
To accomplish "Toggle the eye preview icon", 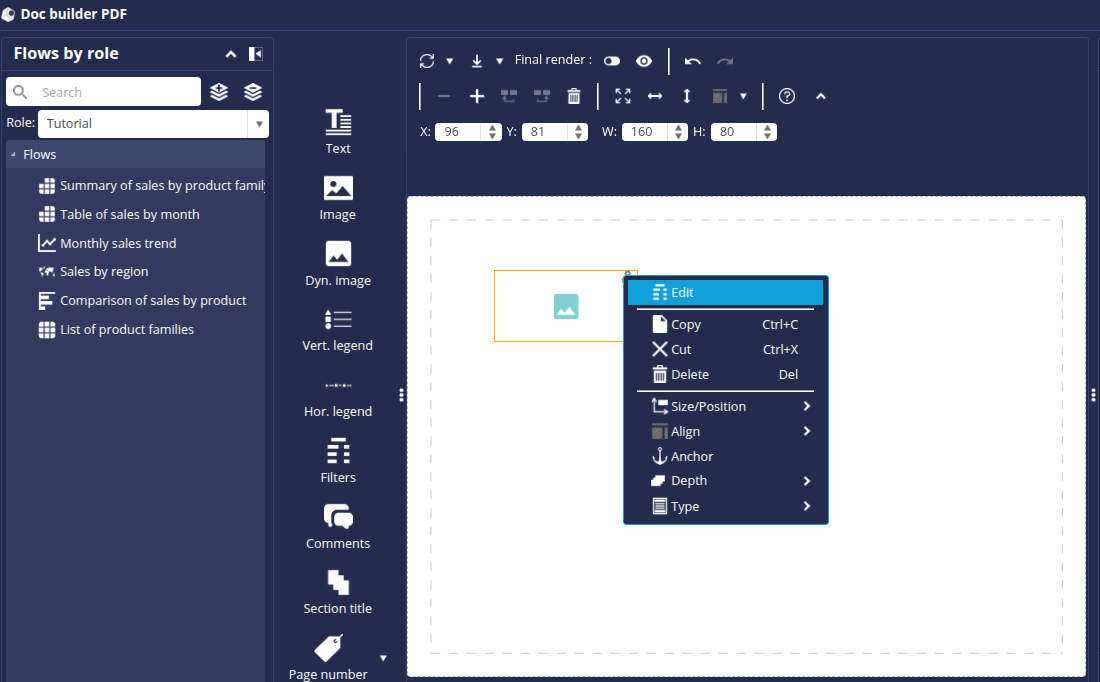I will [644, 61].
